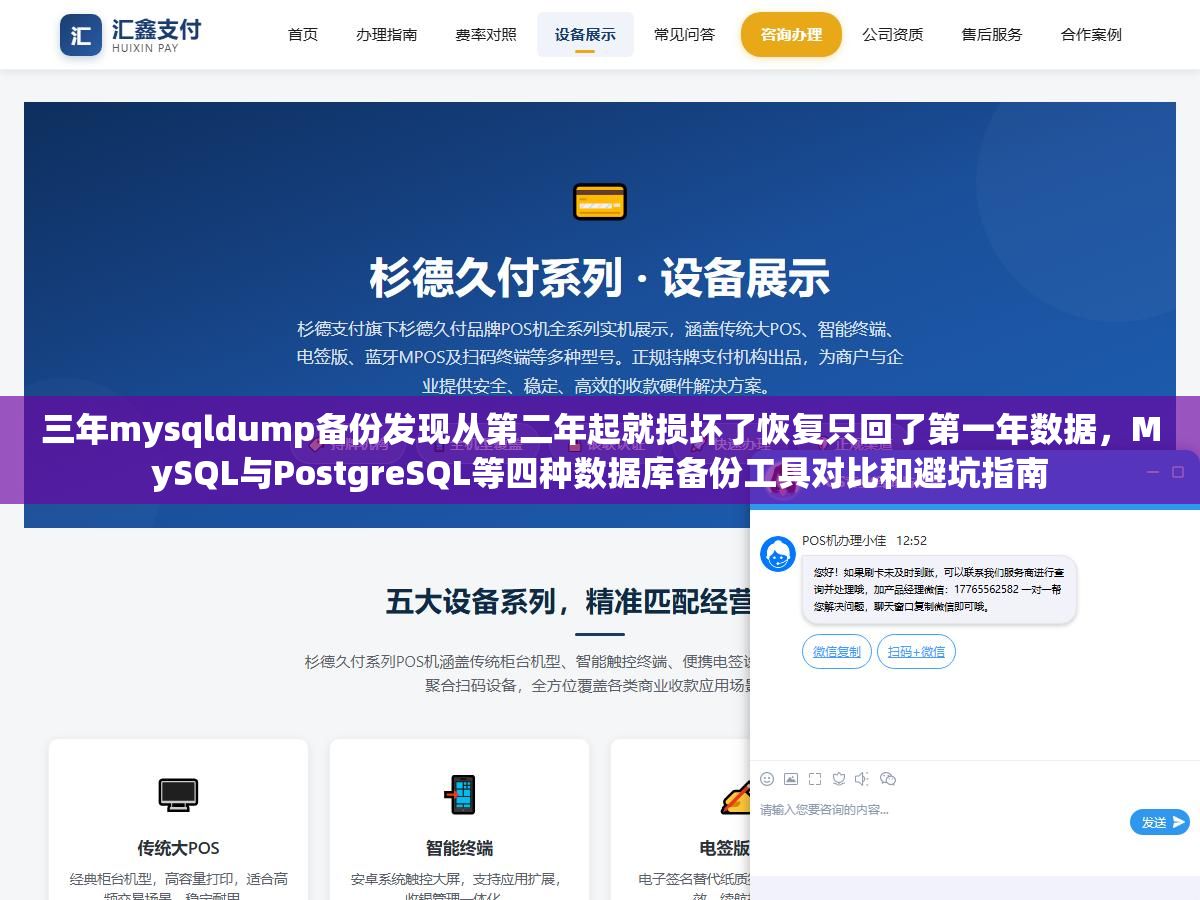1200x900 pixels.
Task: Click the 传统大POS monitor icon
Action: (178, 794)
